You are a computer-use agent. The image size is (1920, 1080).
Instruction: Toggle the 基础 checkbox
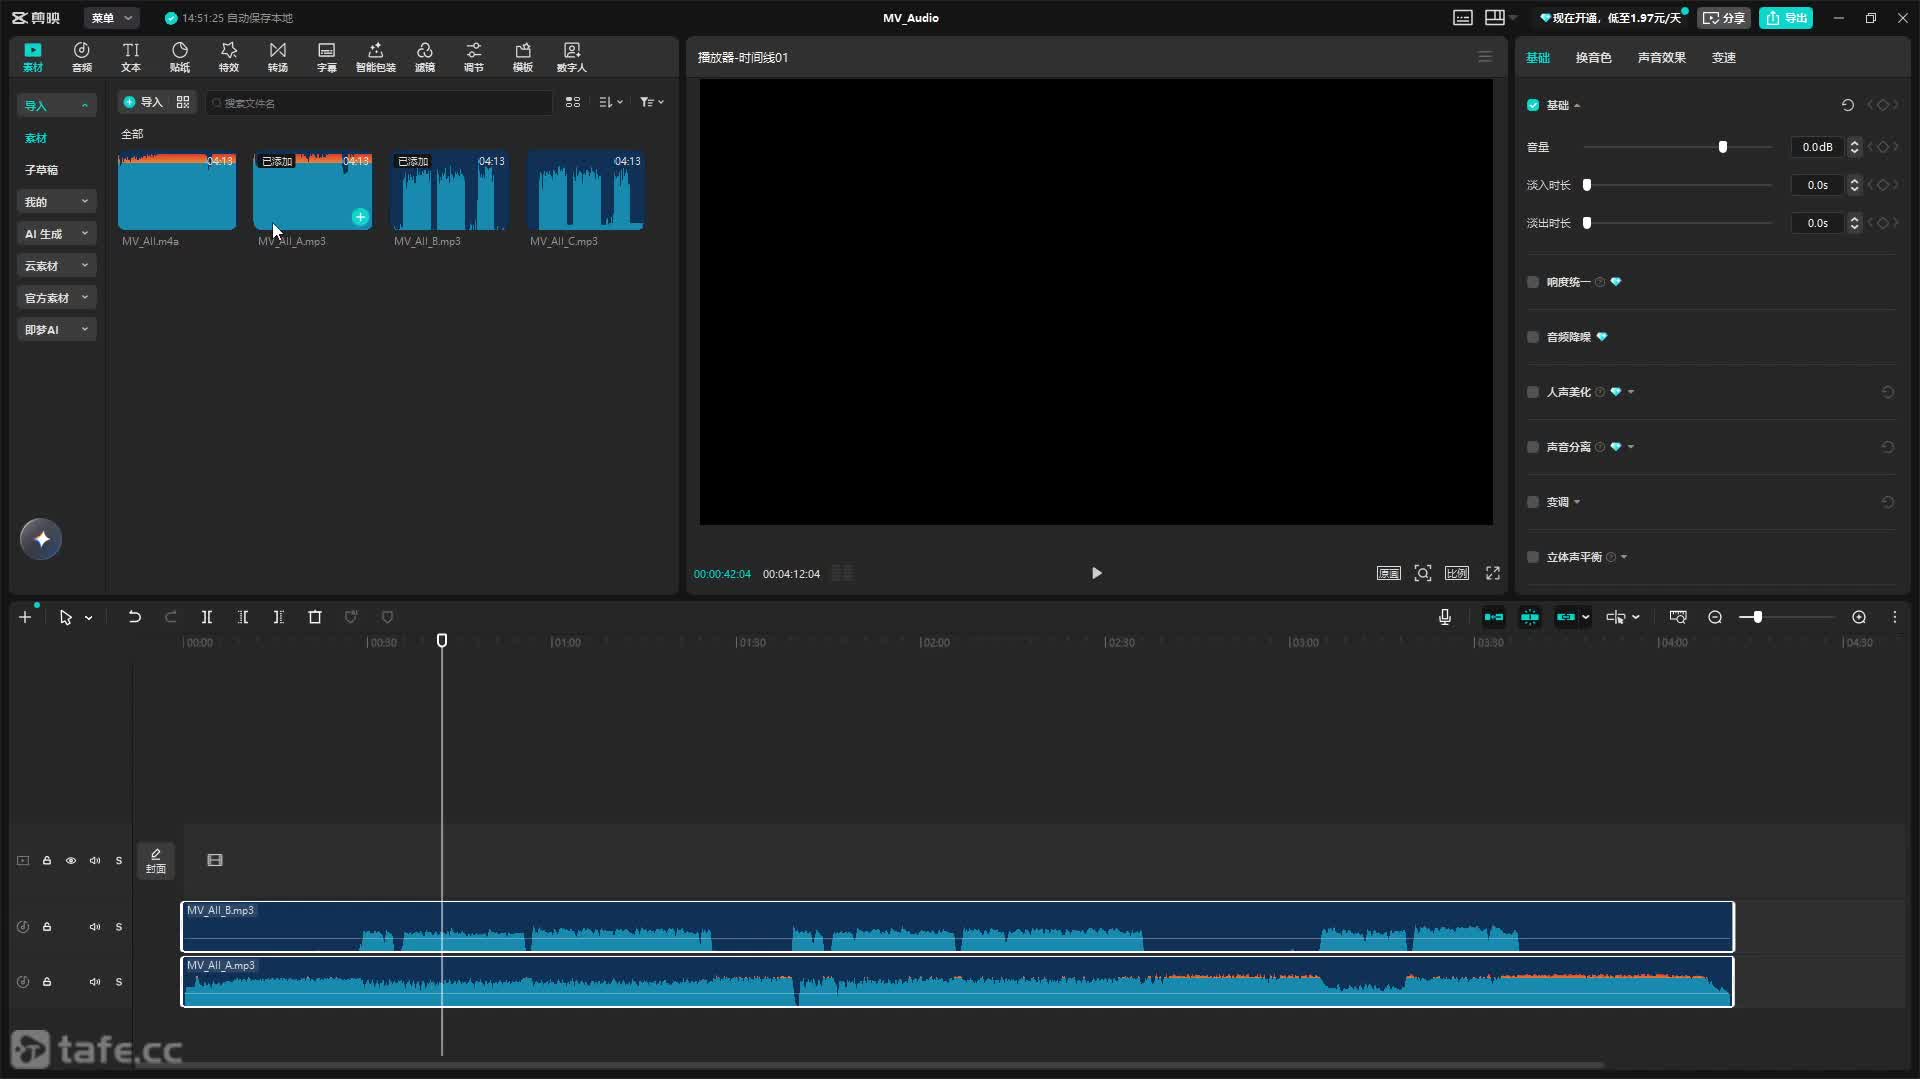(1533, 105)
